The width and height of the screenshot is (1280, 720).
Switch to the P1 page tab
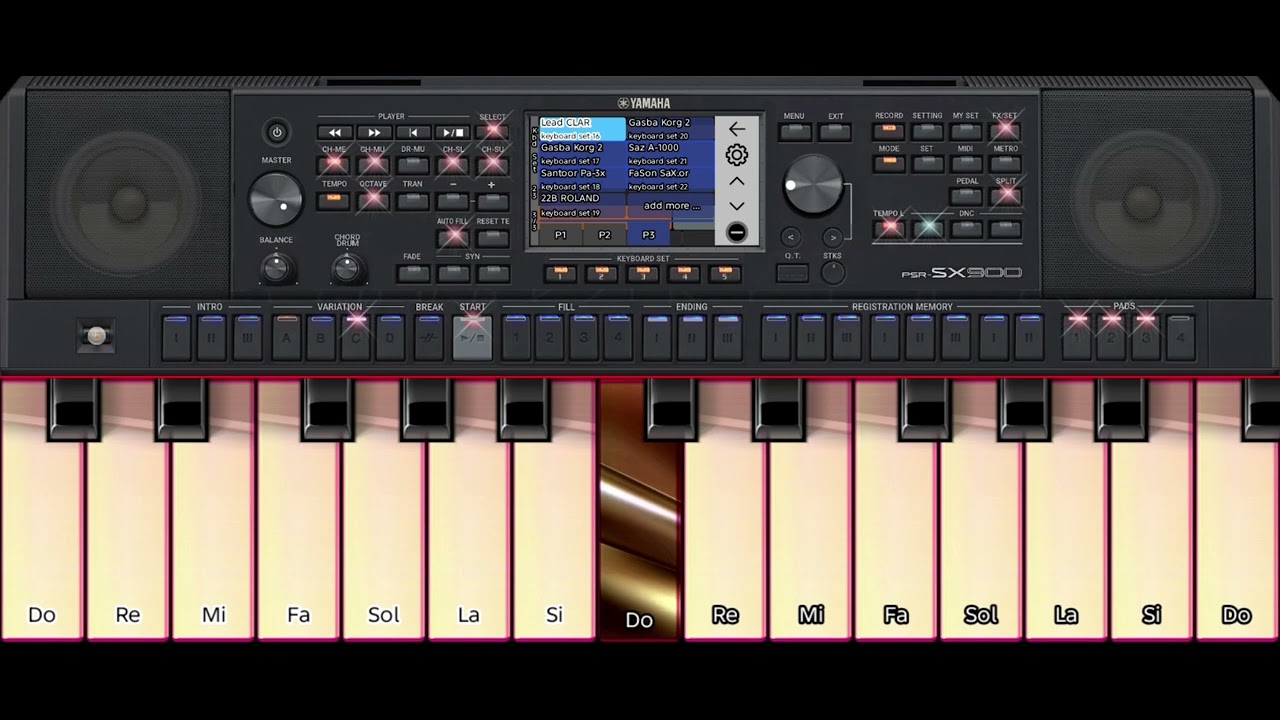(x=560, y=235)
